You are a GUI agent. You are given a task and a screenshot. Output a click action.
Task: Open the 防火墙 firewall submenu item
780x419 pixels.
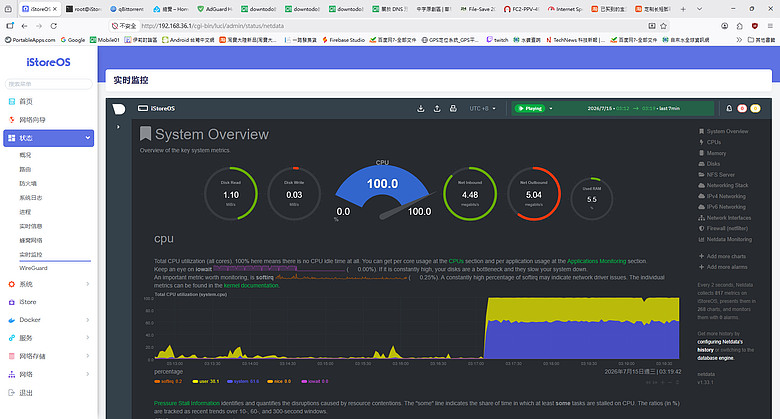28,184
